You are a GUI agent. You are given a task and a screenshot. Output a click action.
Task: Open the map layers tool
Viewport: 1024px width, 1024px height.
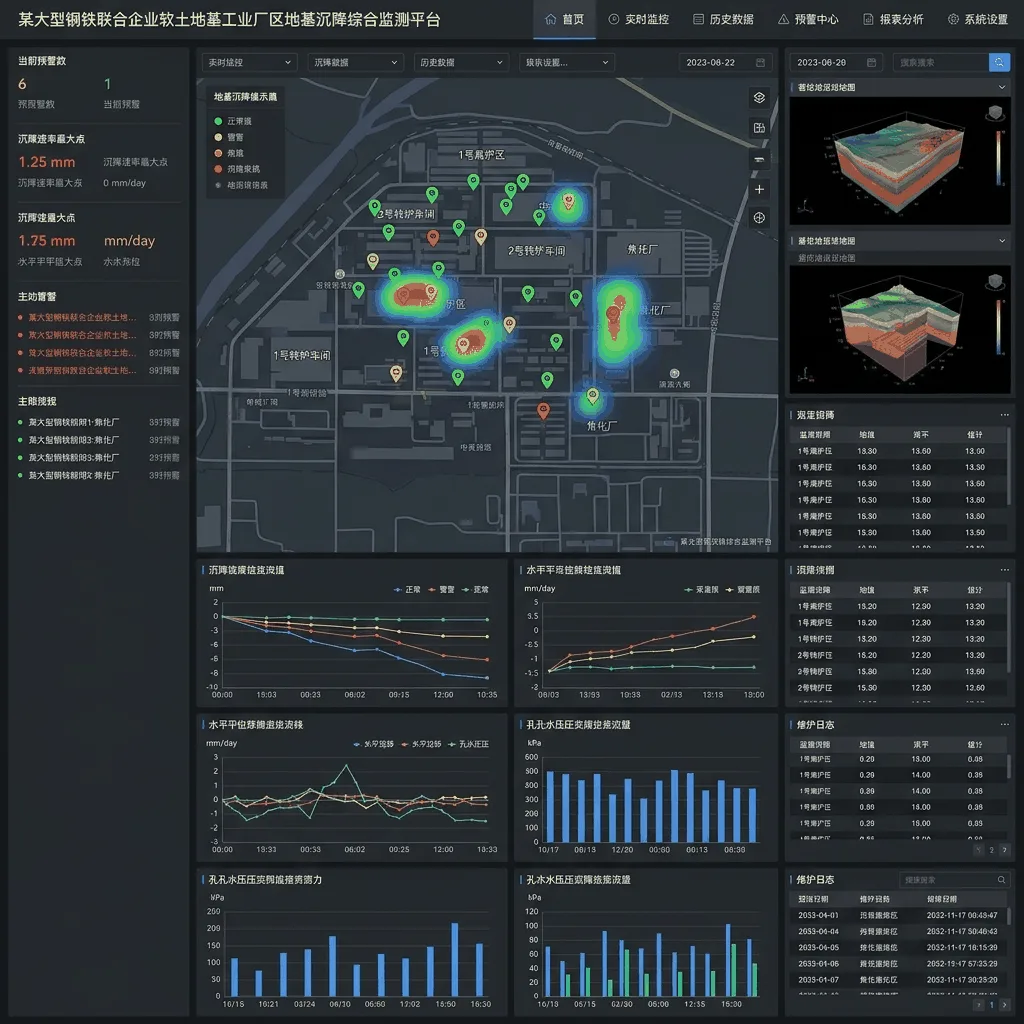coord(759,97)
